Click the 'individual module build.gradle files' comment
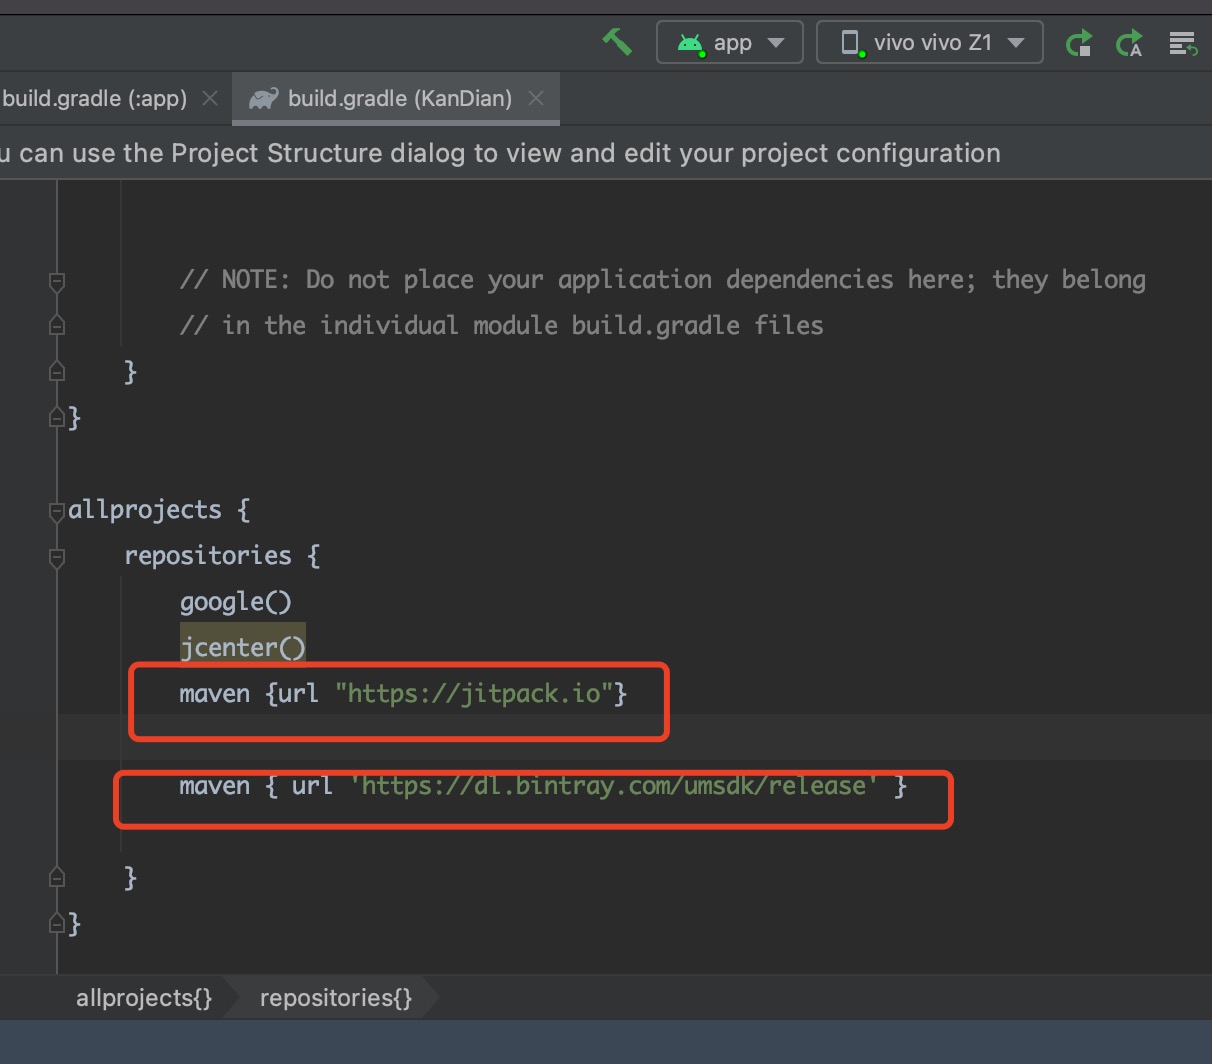This screenshot has height=1064, width=1212. [501, 325]
